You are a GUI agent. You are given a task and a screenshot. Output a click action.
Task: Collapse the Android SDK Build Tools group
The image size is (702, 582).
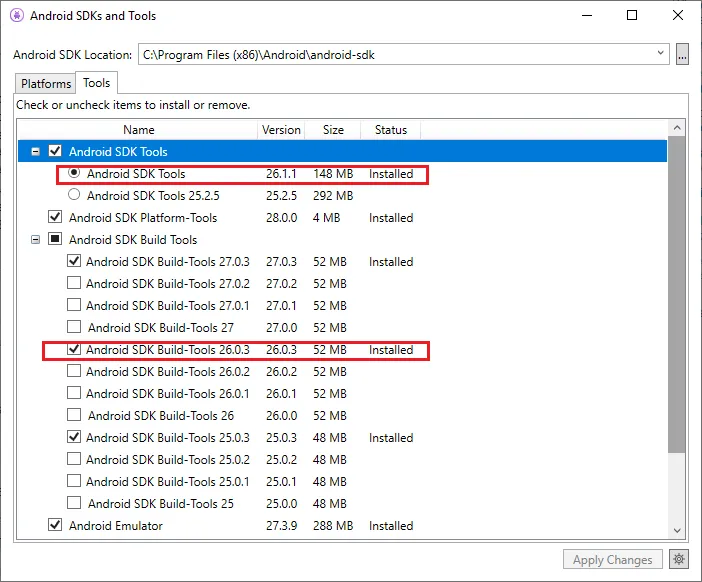click(x=35, y=240)
